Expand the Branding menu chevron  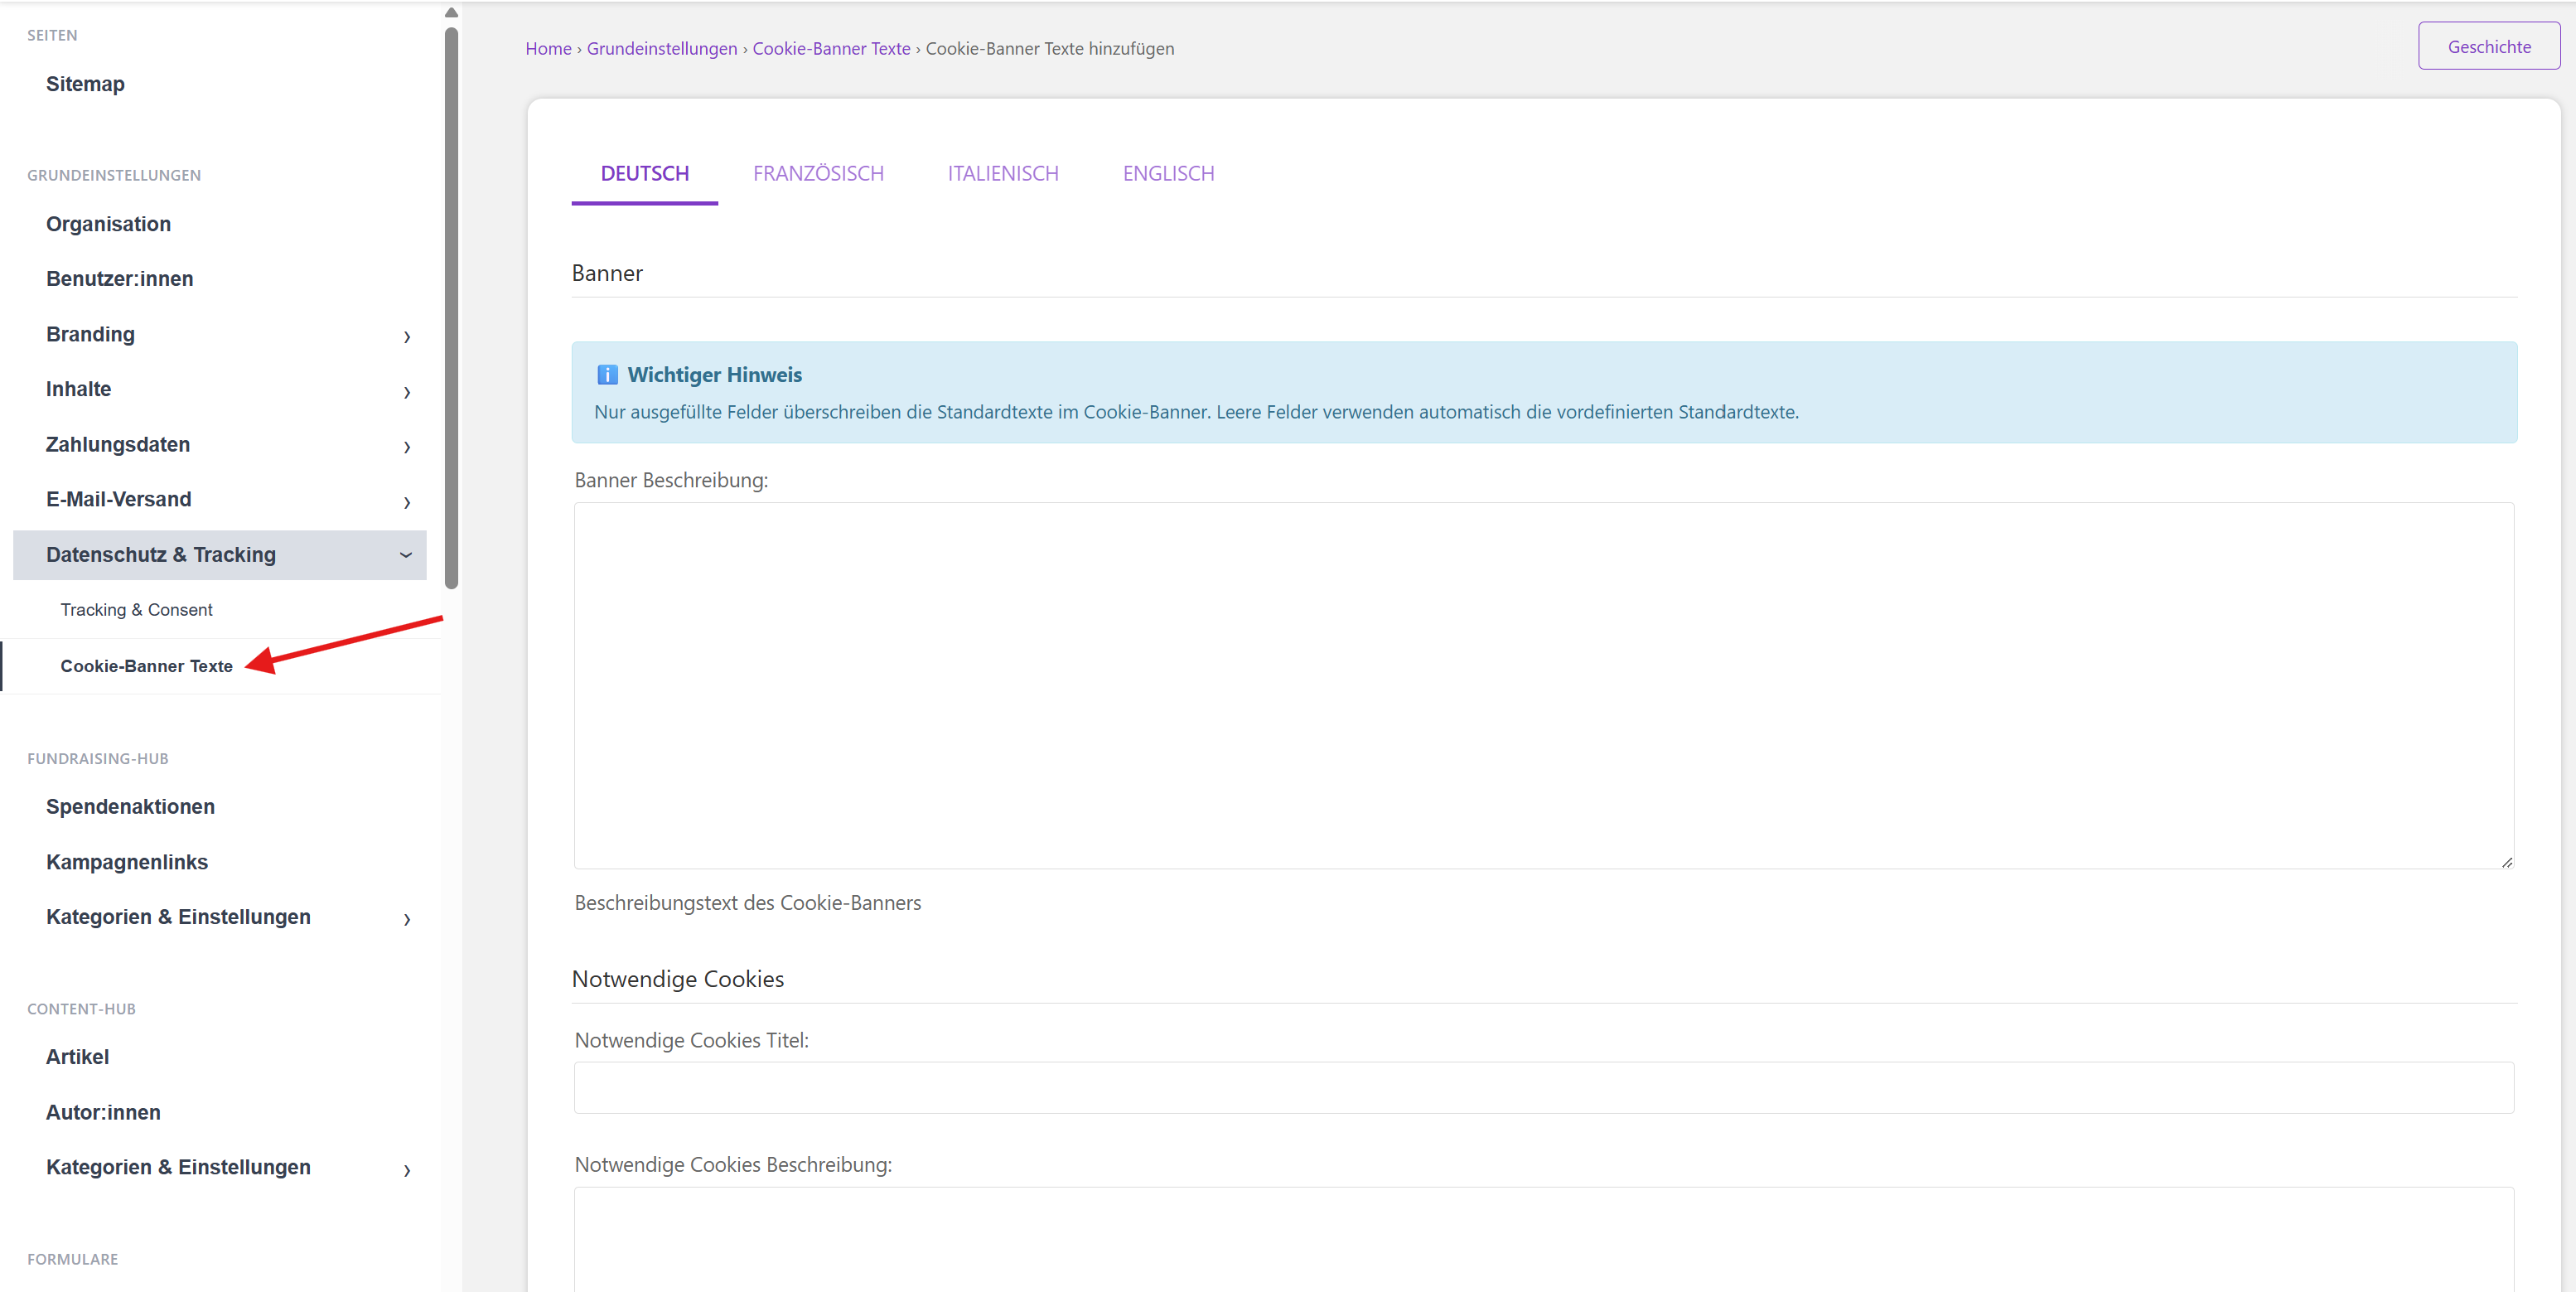click(x=407, y=336)
